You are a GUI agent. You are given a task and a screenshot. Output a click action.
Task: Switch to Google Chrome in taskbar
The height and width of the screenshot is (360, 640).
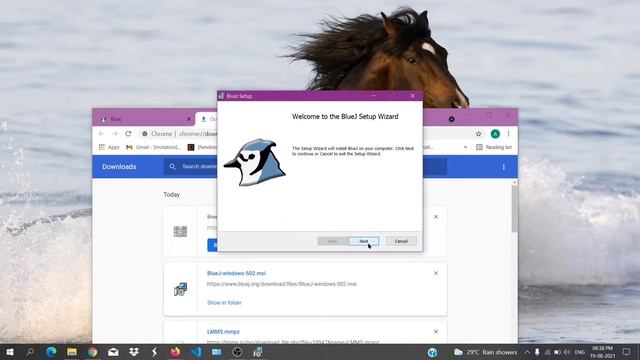point(93,352)
